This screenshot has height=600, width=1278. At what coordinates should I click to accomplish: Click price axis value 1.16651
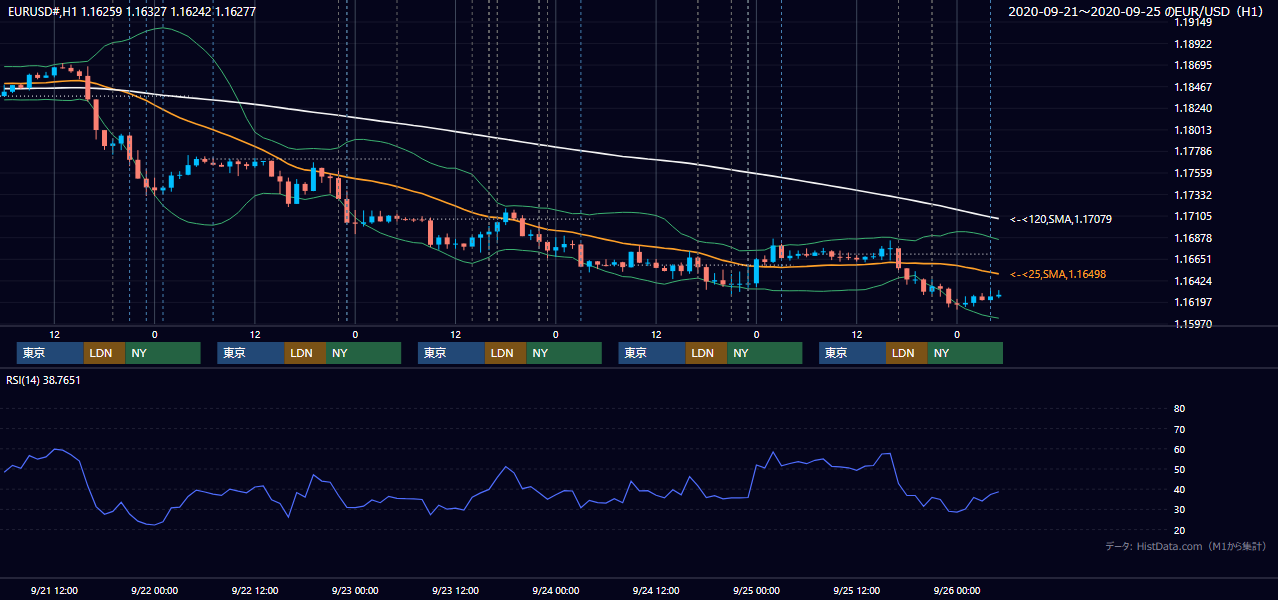point(1193,259)
